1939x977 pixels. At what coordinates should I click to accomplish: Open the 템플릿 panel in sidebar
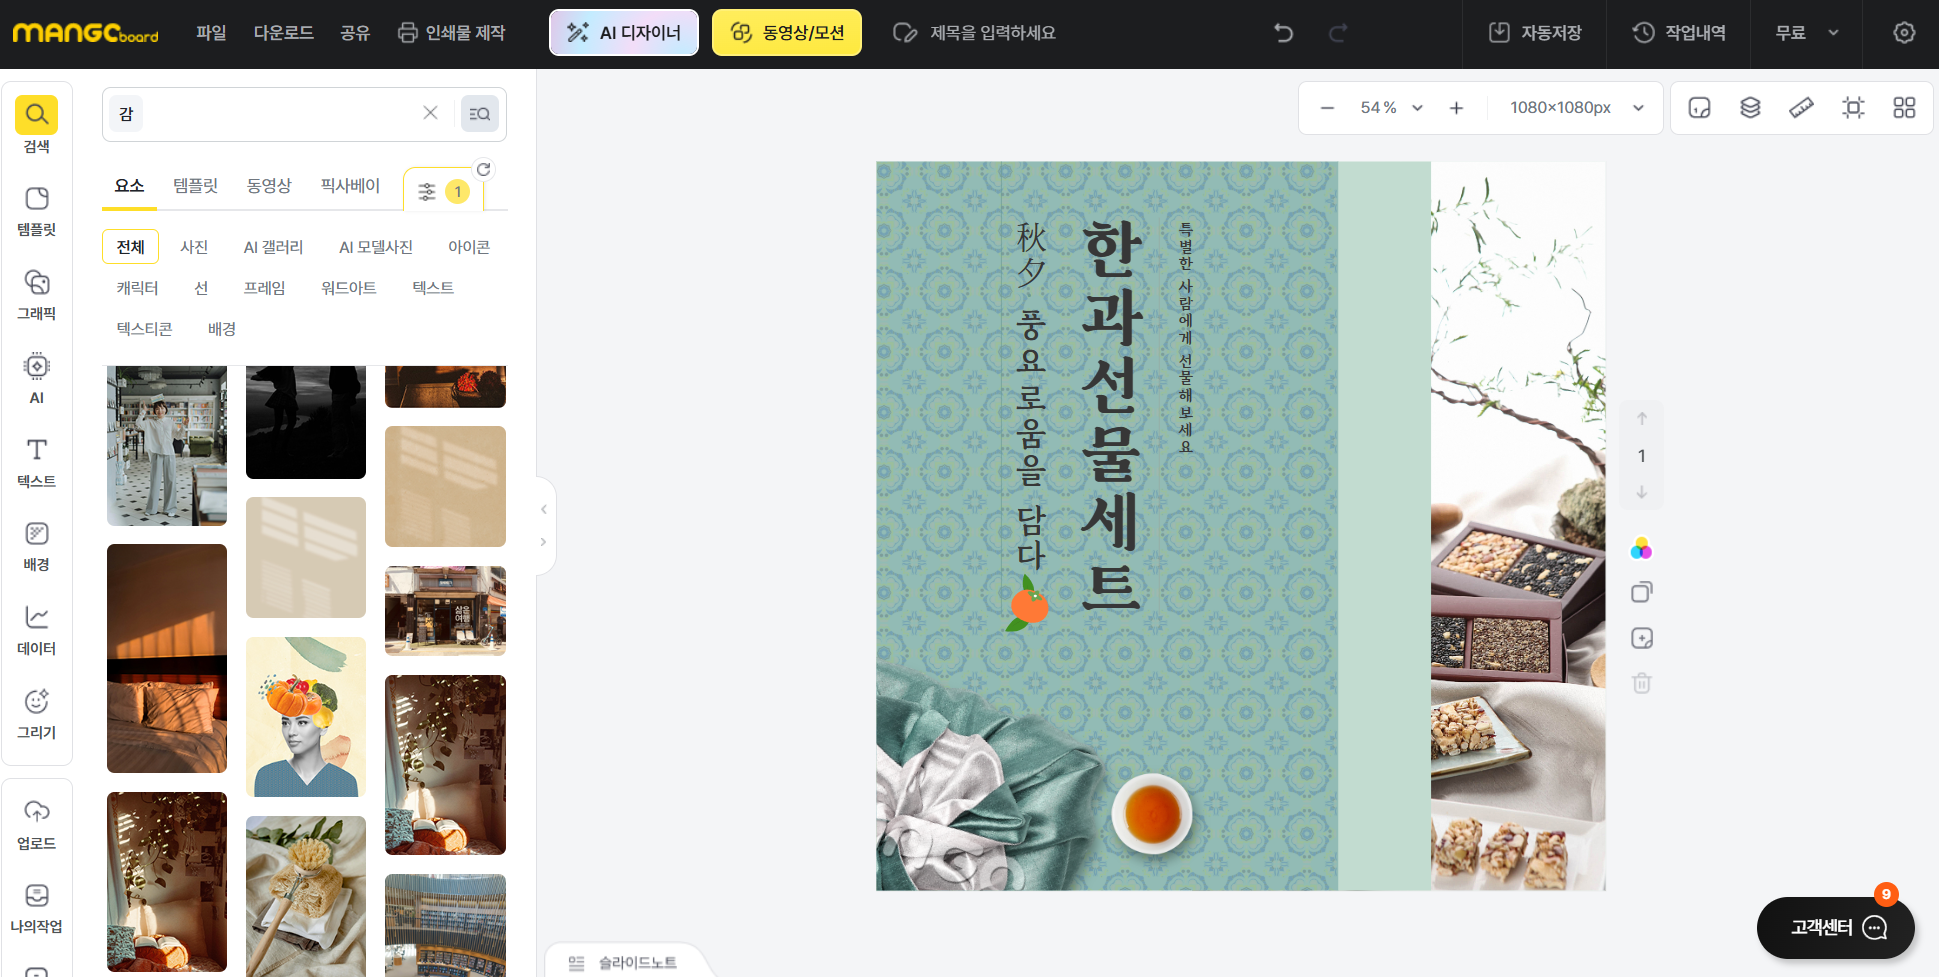point(36,207)
